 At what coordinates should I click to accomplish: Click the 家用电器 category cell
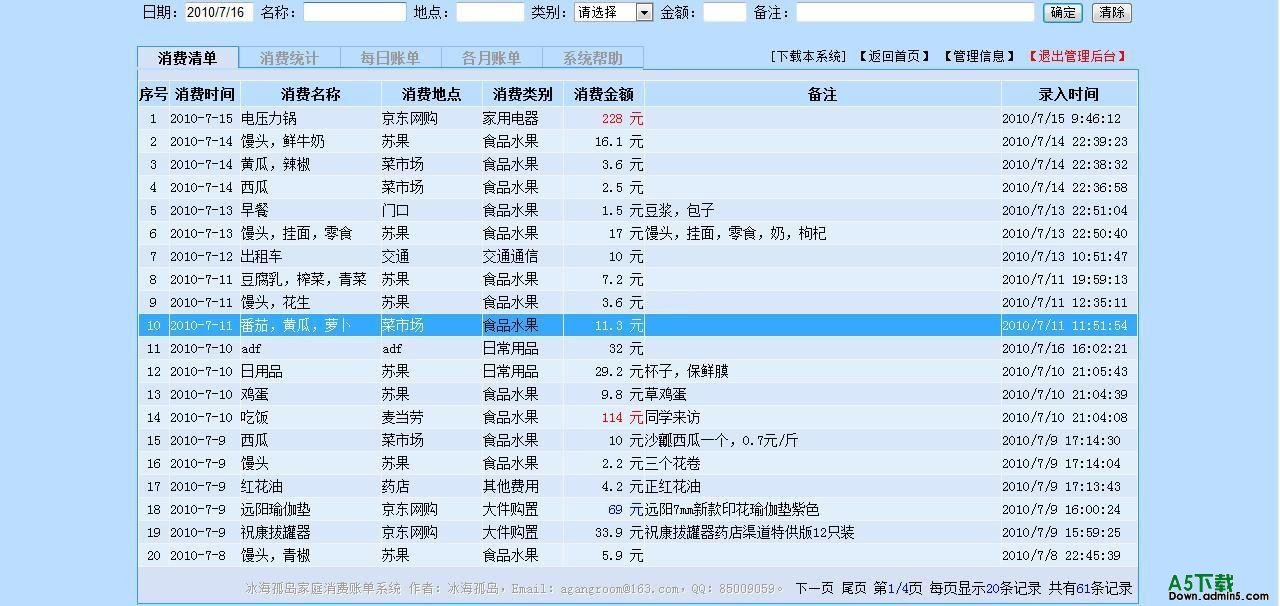click(511, 118)
